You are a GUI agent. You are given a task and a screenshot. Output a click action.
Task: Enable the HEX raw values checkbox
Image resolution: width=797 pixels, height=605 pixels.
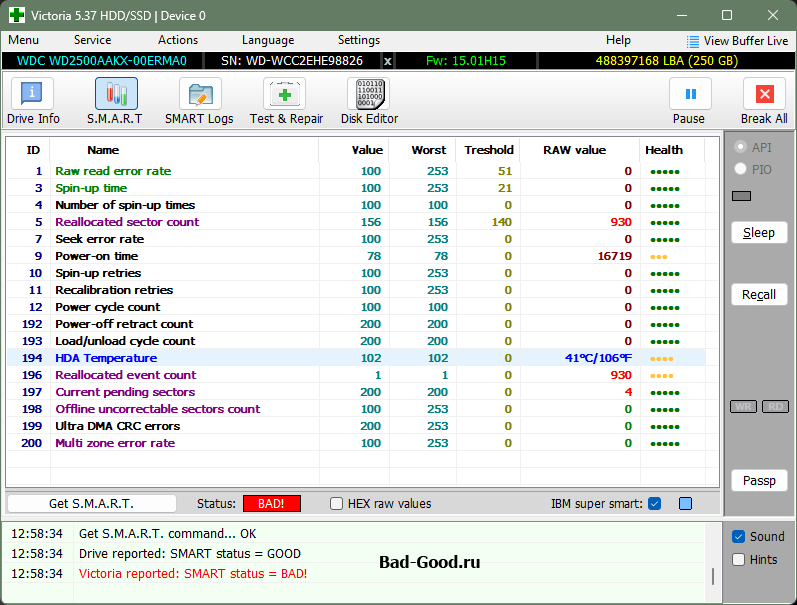click(x=337, y=504)
